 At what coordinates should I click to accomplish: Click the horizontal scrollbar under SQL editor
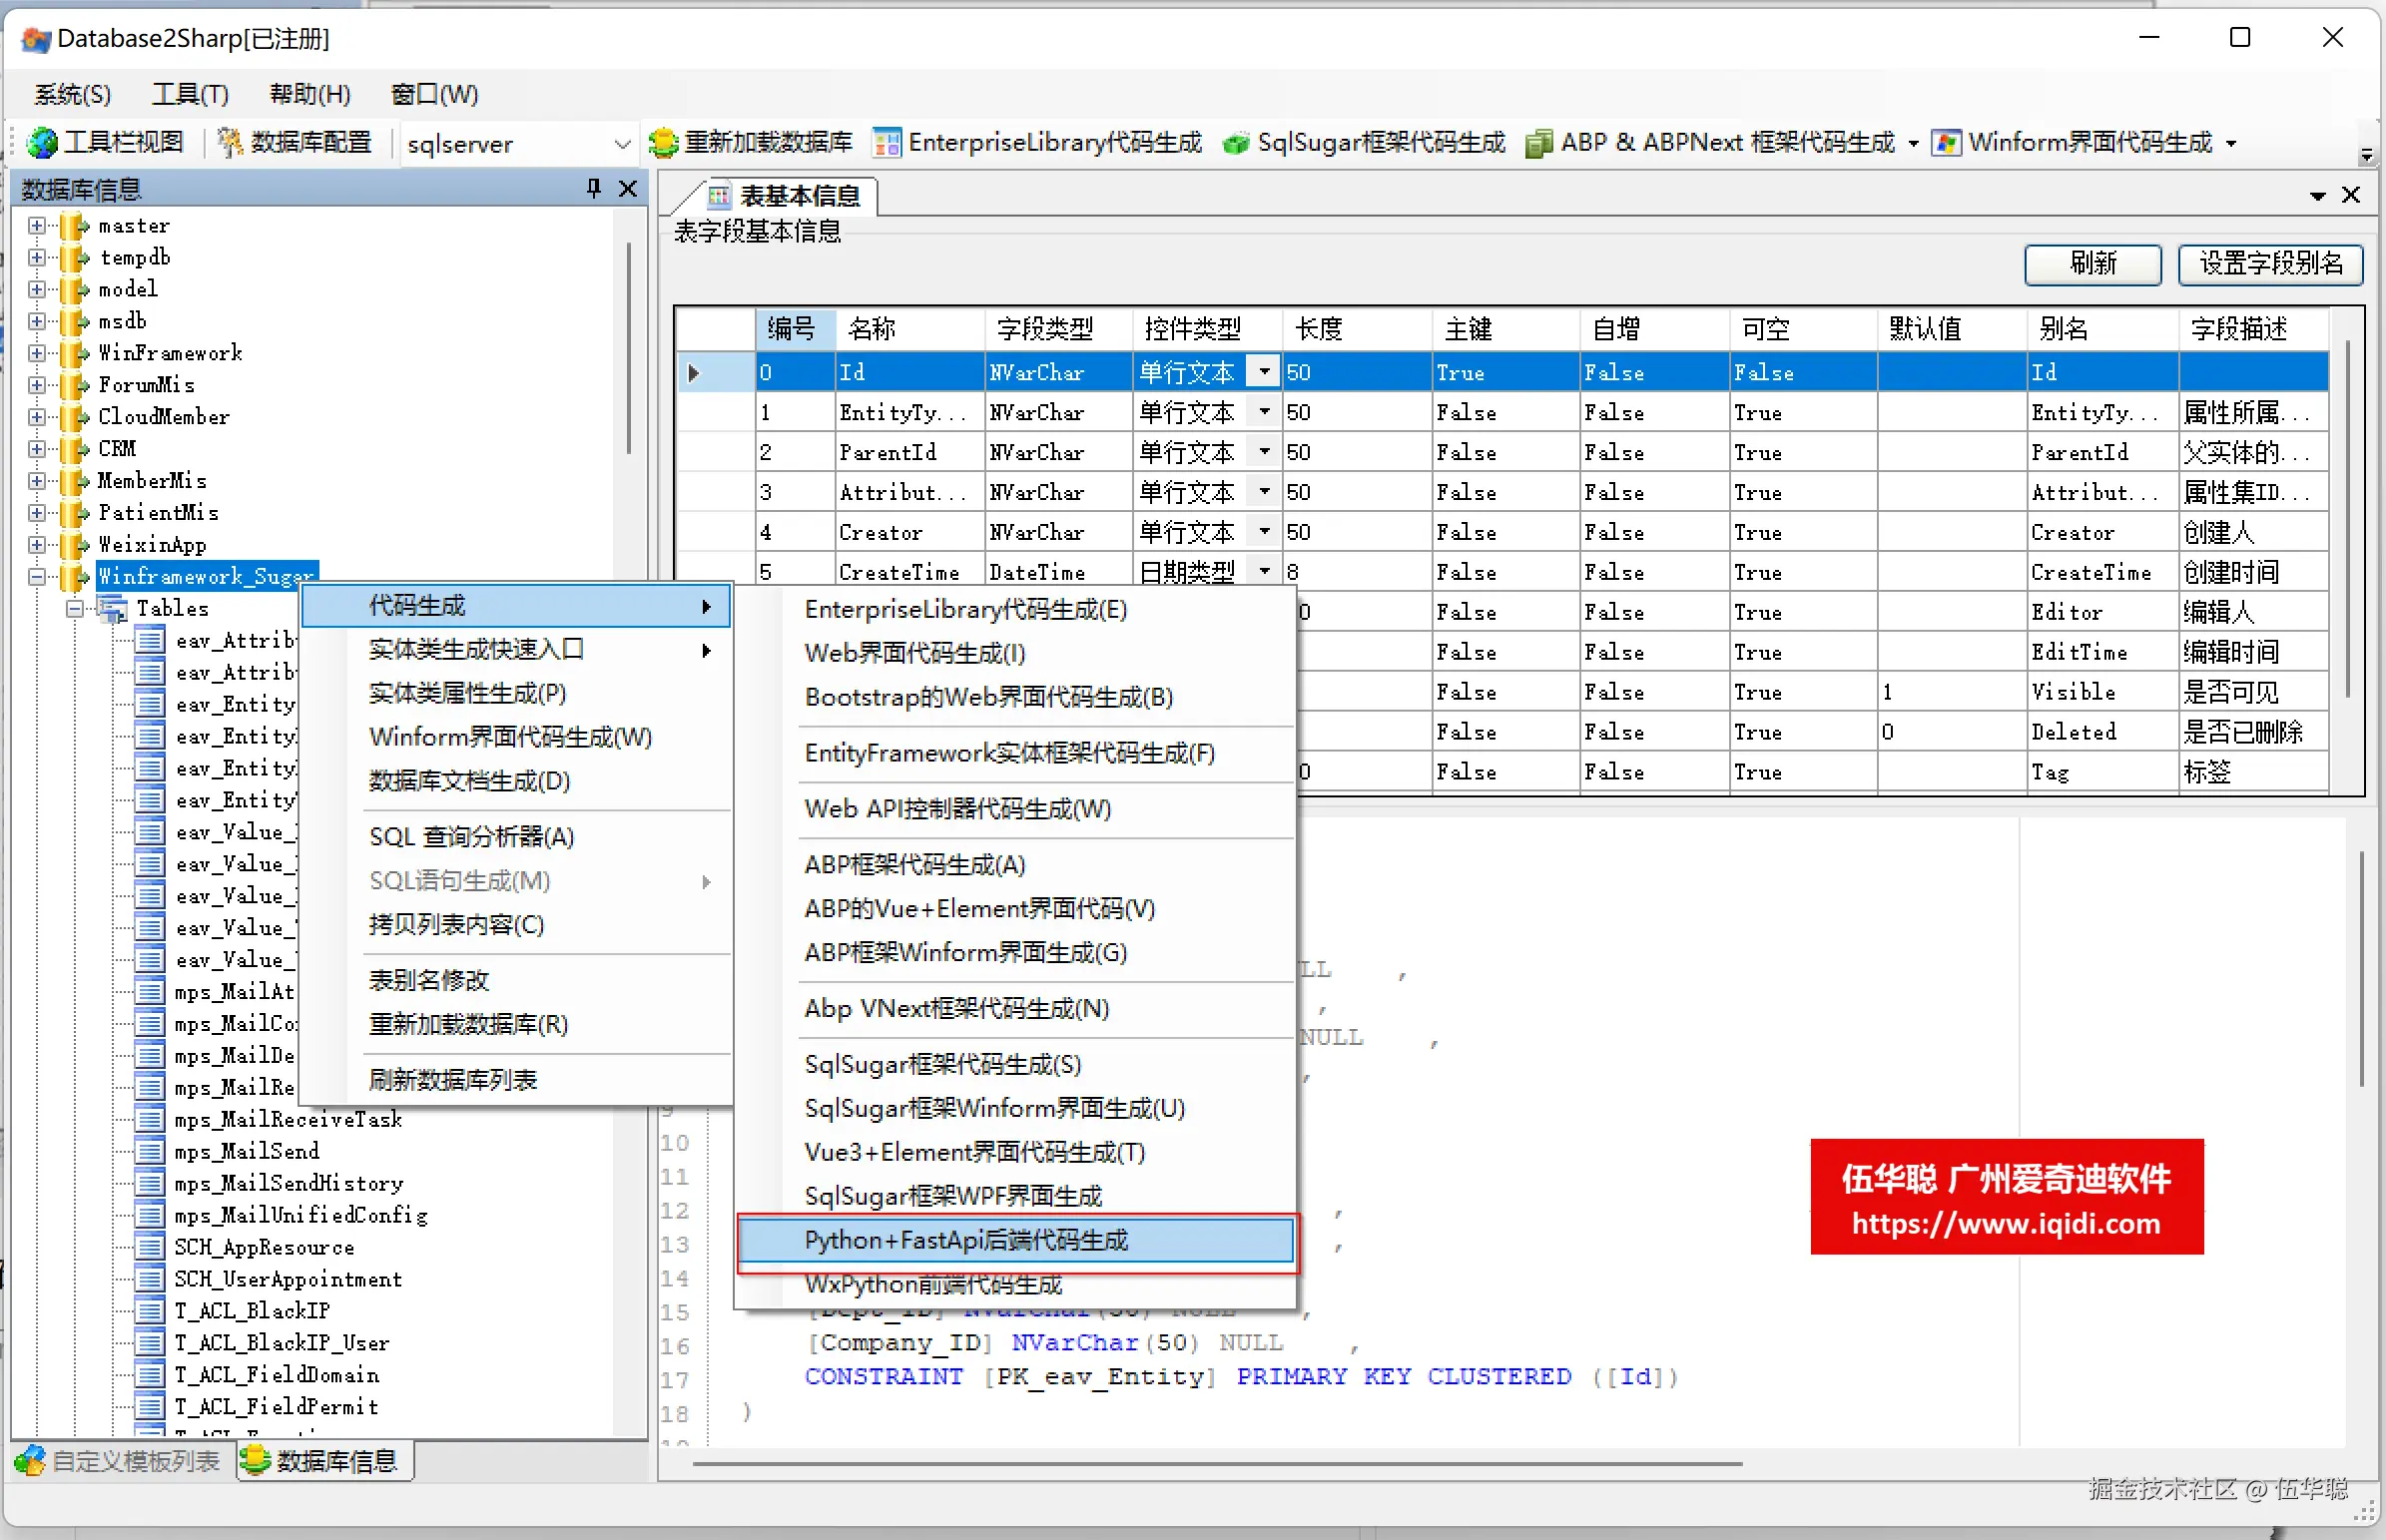pyautogui.click(x=1216, y=1464)
